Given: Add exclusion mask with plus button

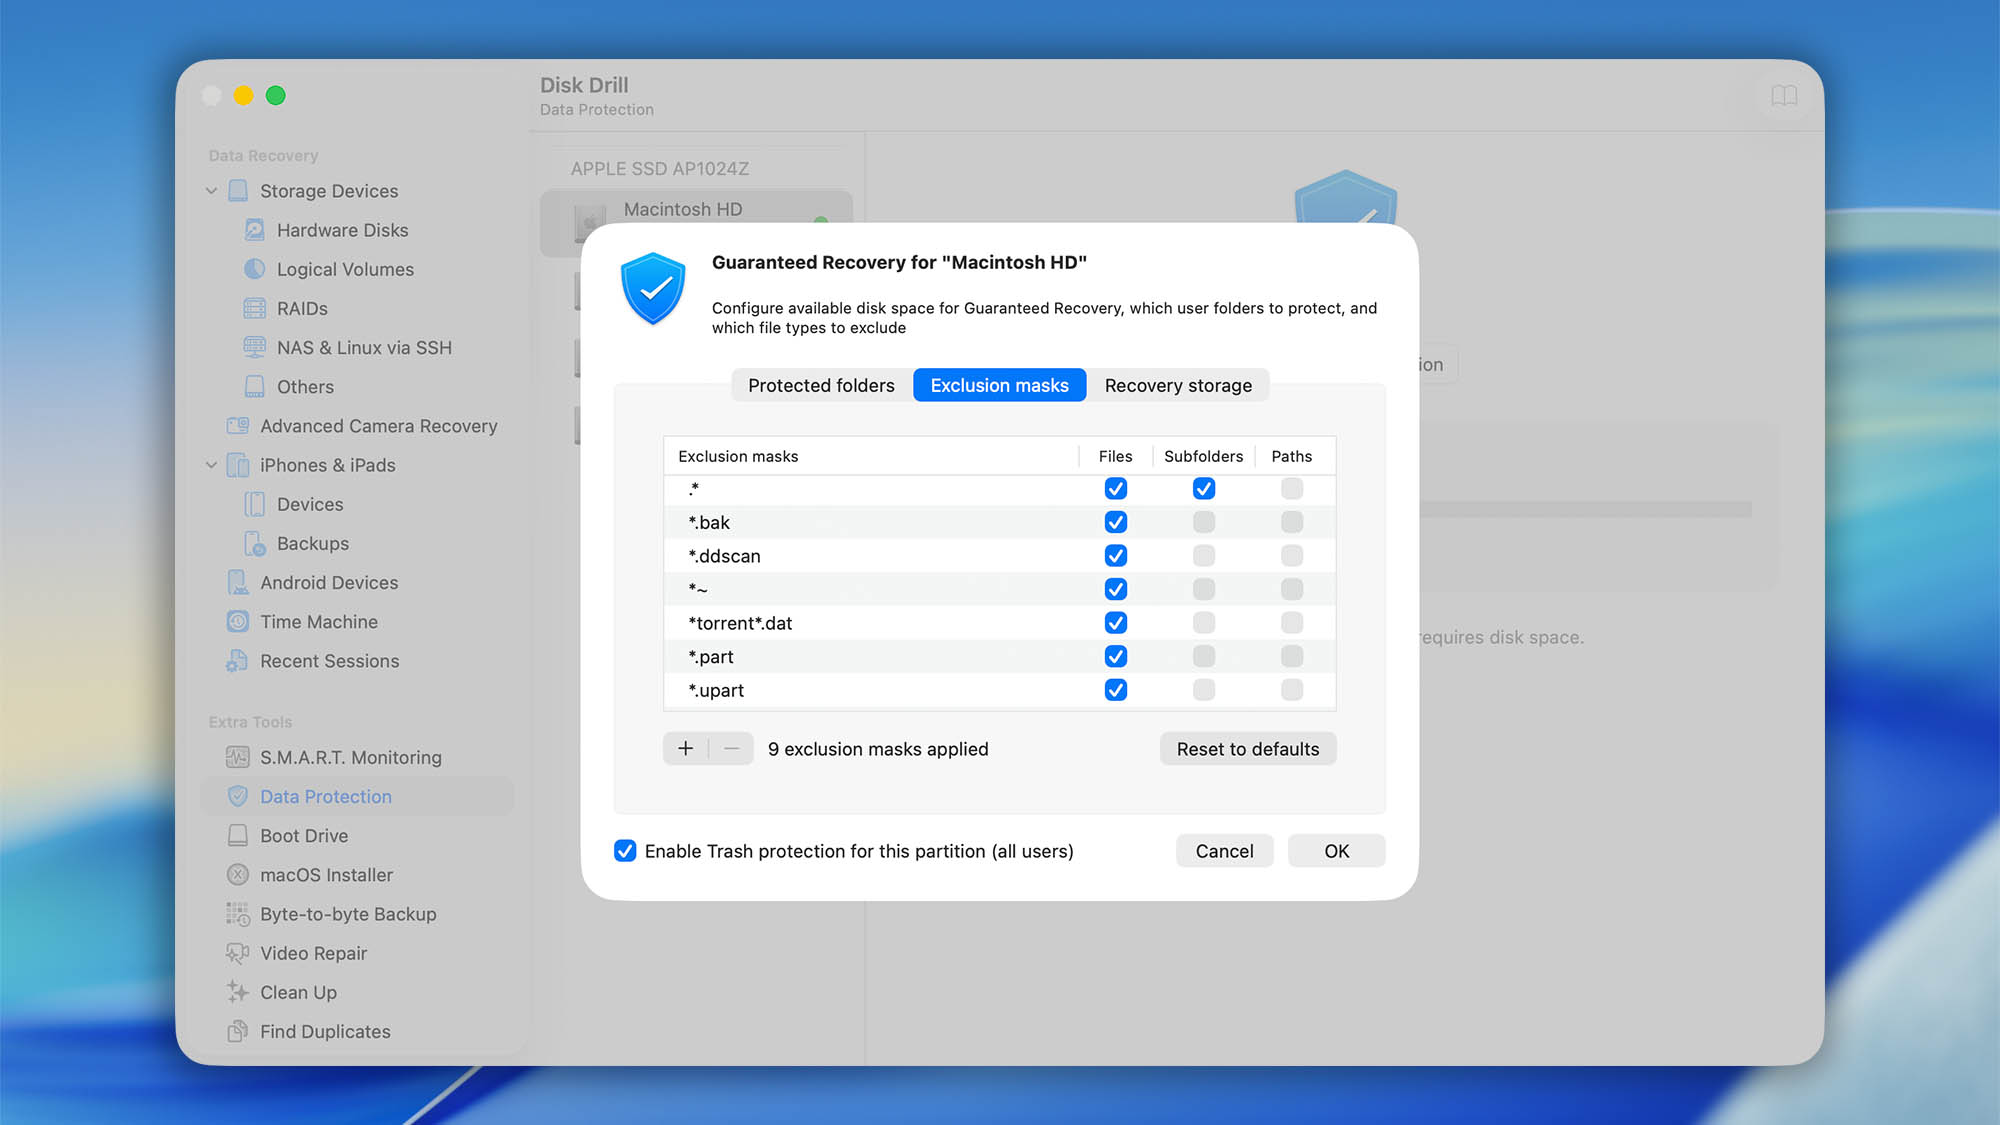Looking at the screenshot, I should click(x=686, y=748).
